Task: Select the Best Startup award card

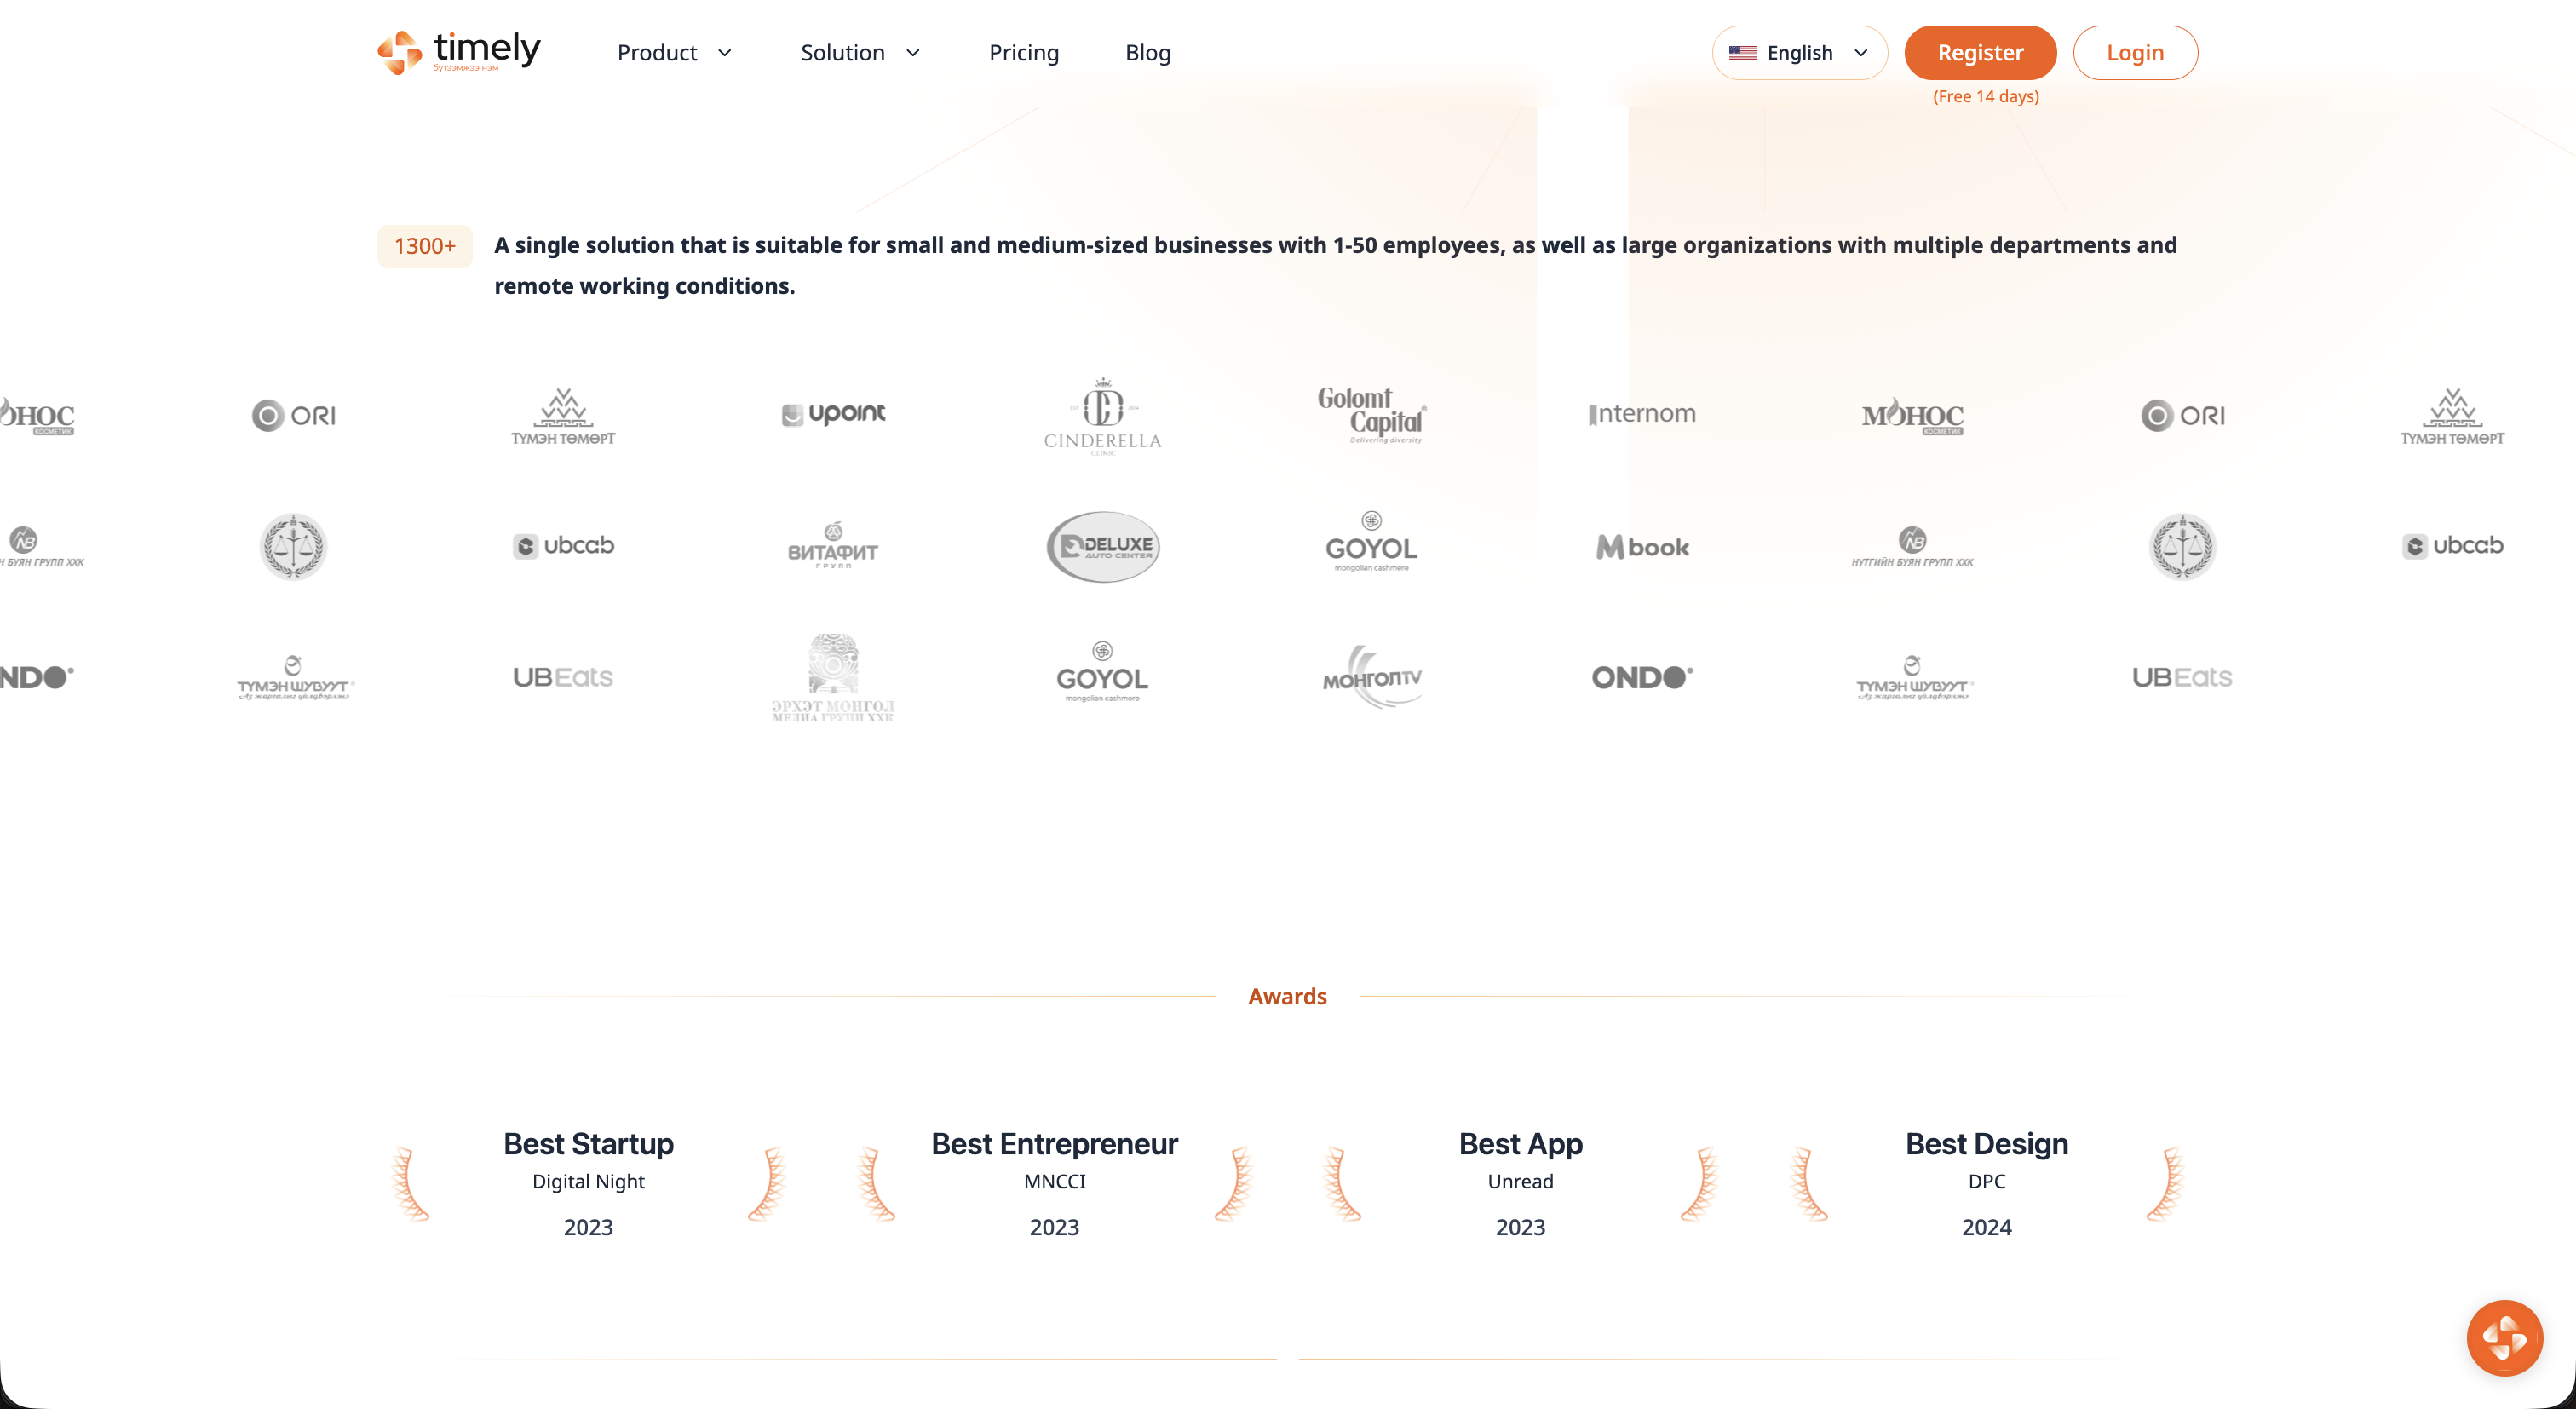Action: coord(588,1183)
